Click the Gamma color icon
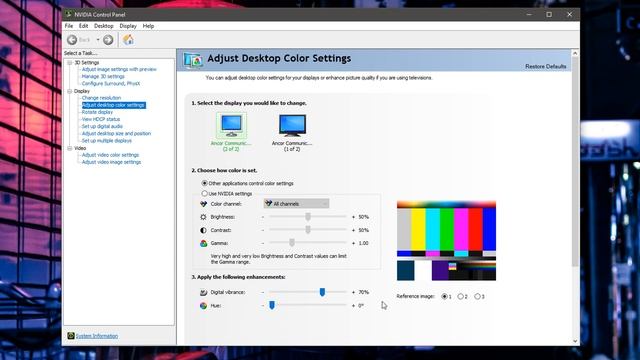The width and height of the screenshot is (640, 360). [x=203, y=243]
